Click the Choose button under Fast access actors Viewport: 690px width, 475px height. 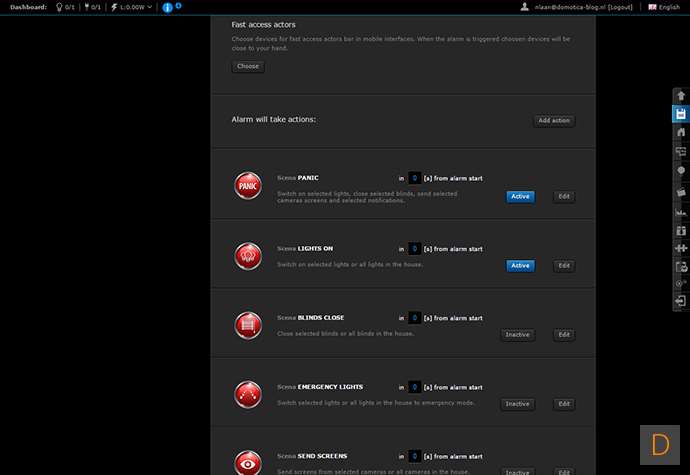[248, 66]
